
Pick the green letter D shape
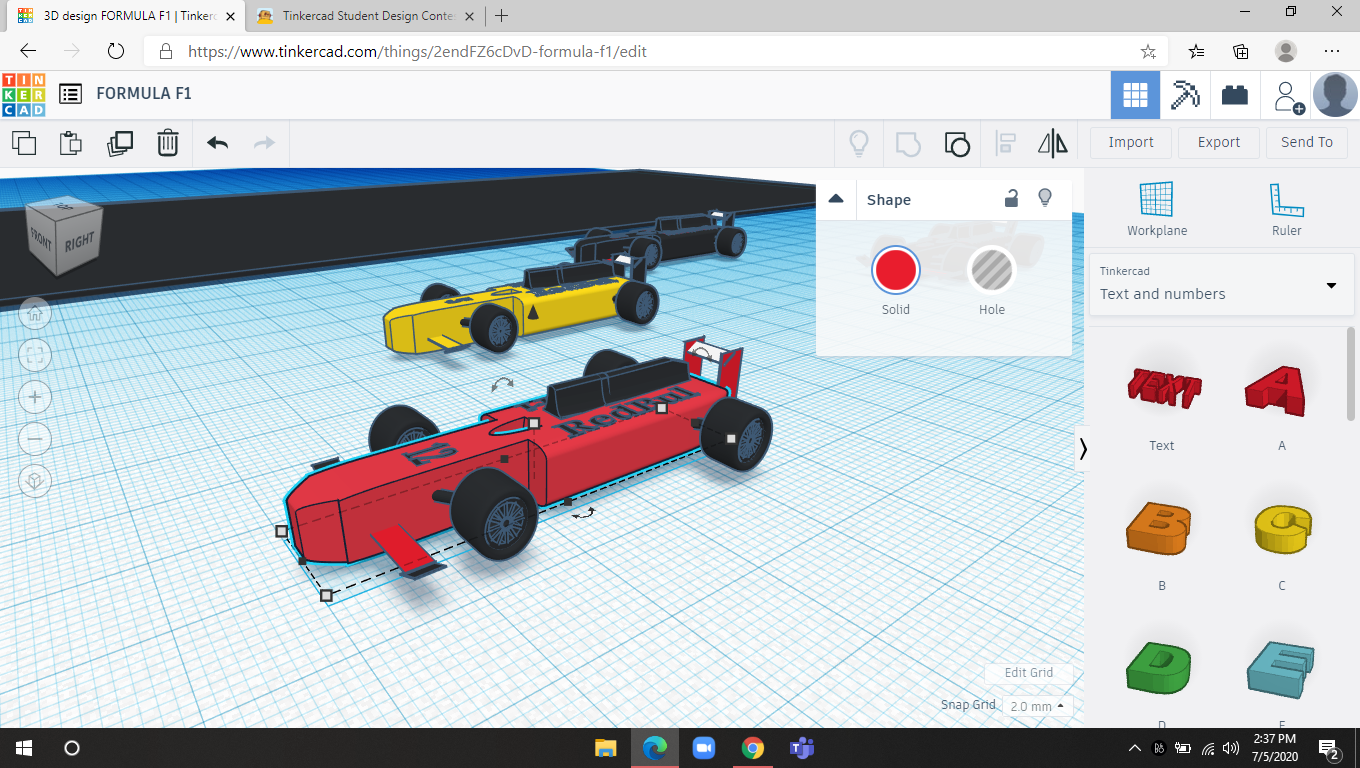click(1161, 668)
